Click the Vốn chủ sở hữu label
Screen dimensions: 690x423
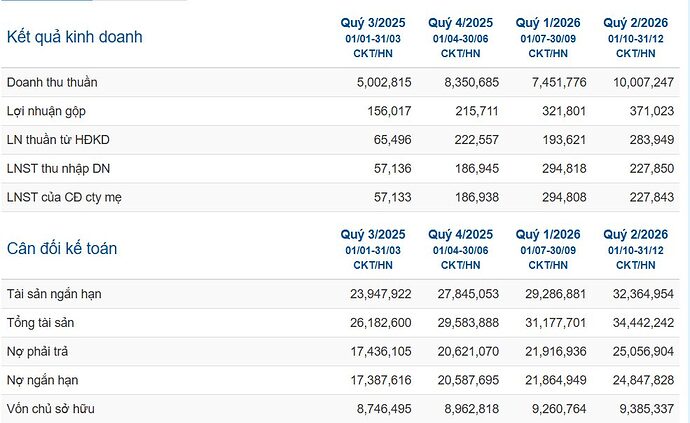point(50,409)
